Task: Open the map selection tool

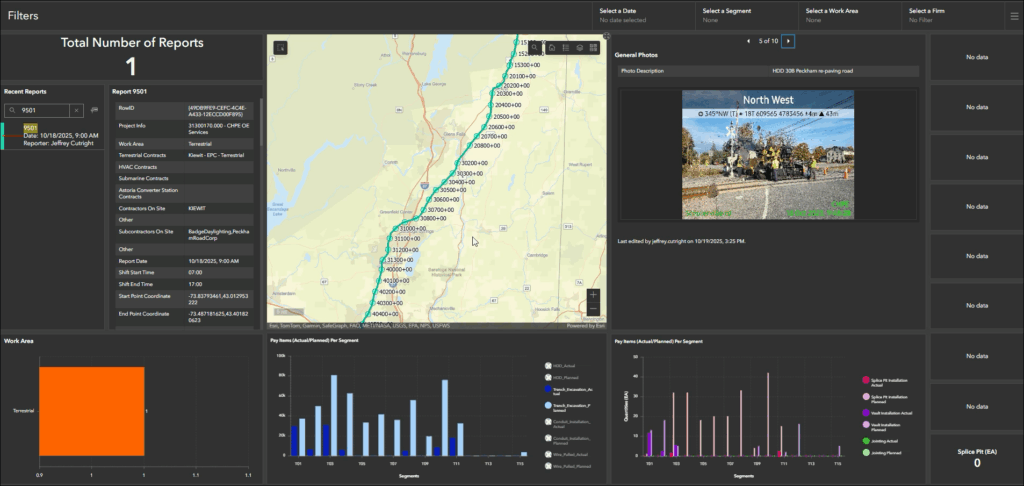Action: 281,47
